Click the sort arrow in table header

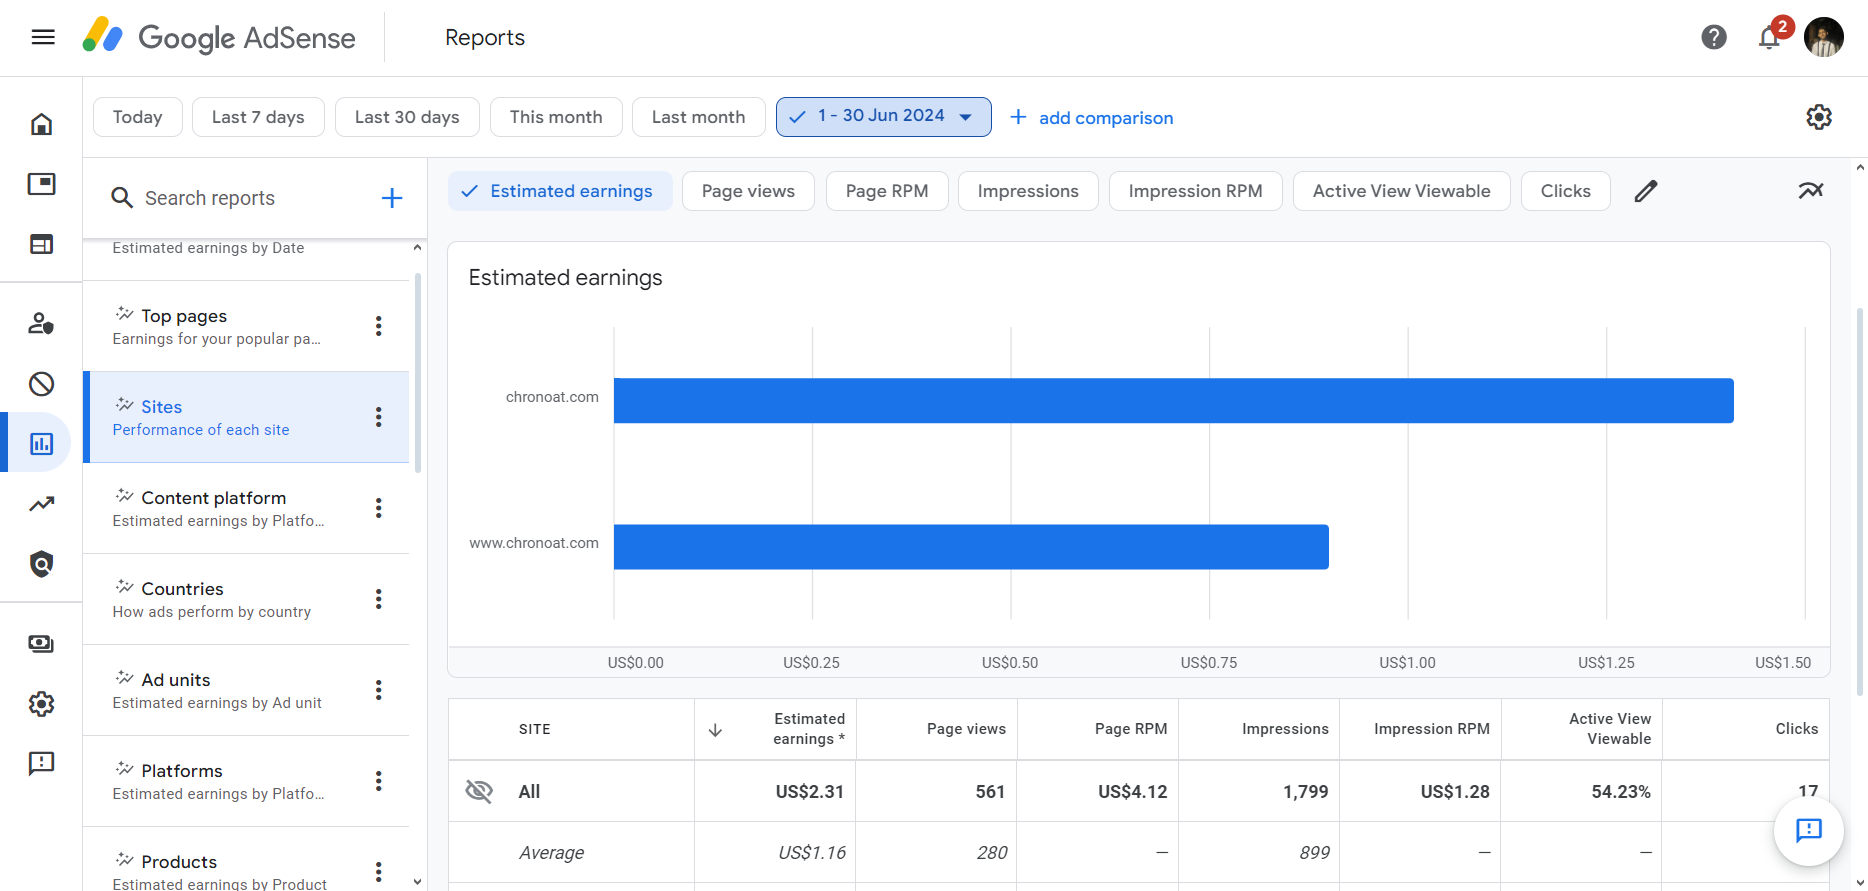(x=715, y=730)
